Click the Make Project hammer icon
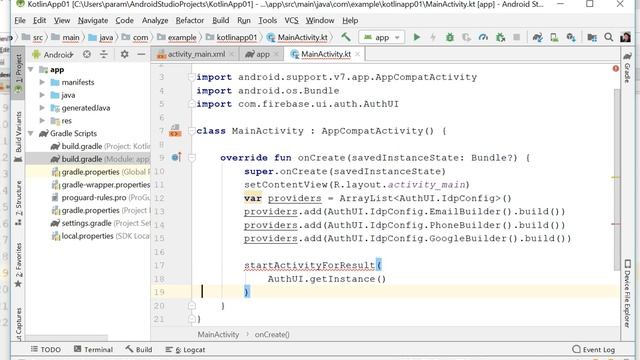The height and width of the screenshot is (360, 640). pos(346,37)
